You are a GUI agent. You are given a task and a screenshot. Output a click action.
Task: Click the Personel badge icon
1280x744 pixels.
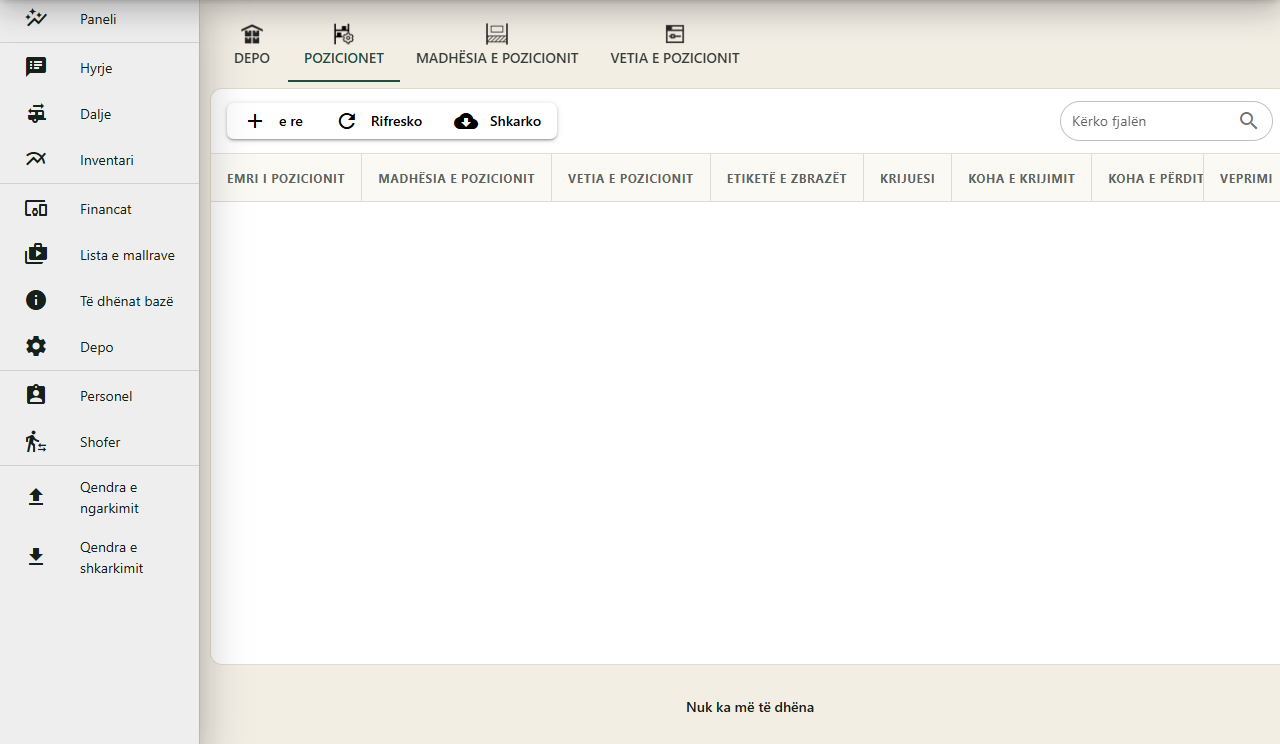pyautogui.click(x=36, y=395)
